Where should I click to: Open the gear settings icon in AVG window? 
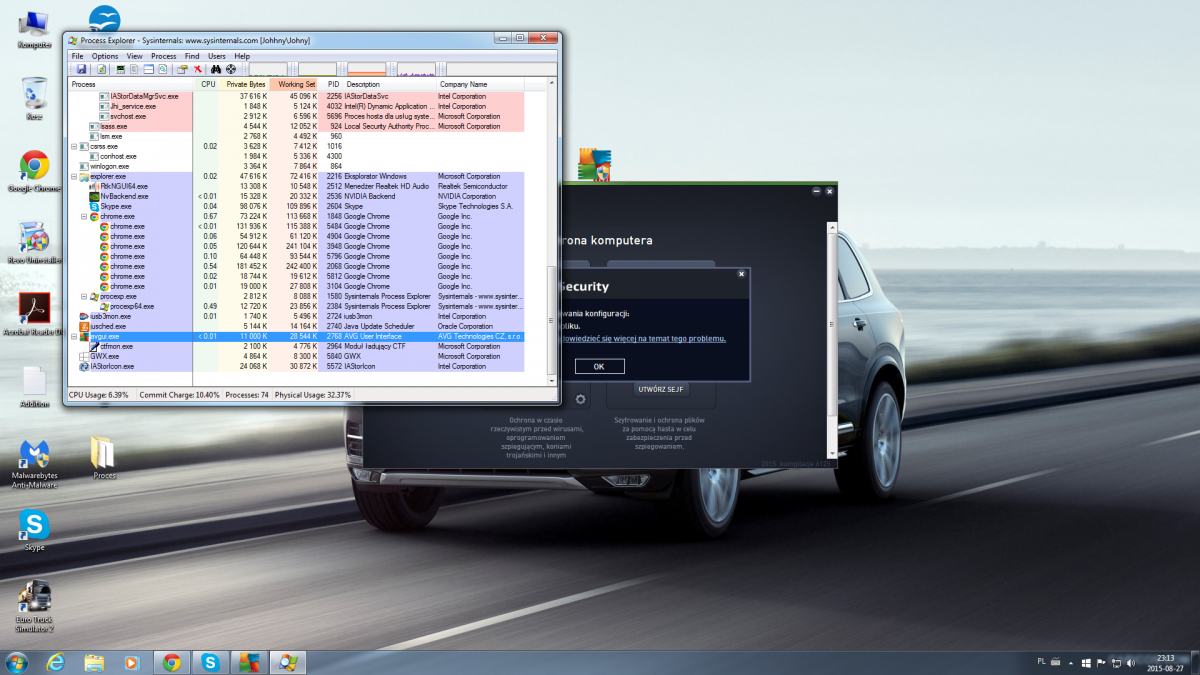click(x=580, y=399)
